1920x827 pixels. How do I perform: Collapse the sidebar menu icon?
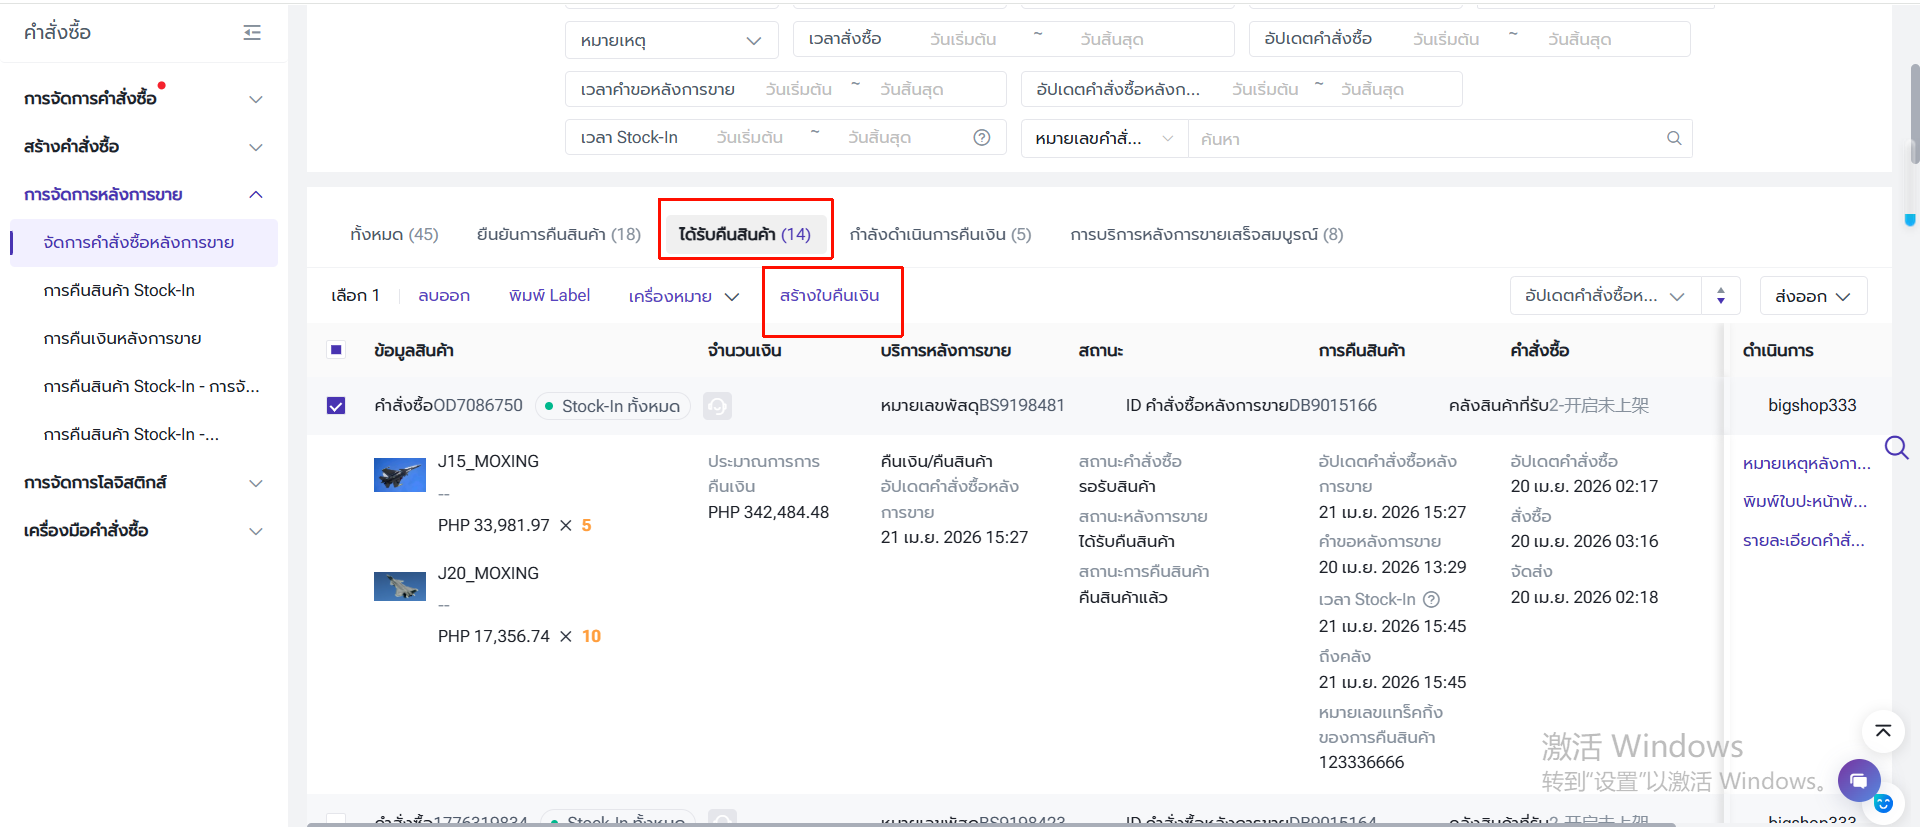click(x=252, y=33)
